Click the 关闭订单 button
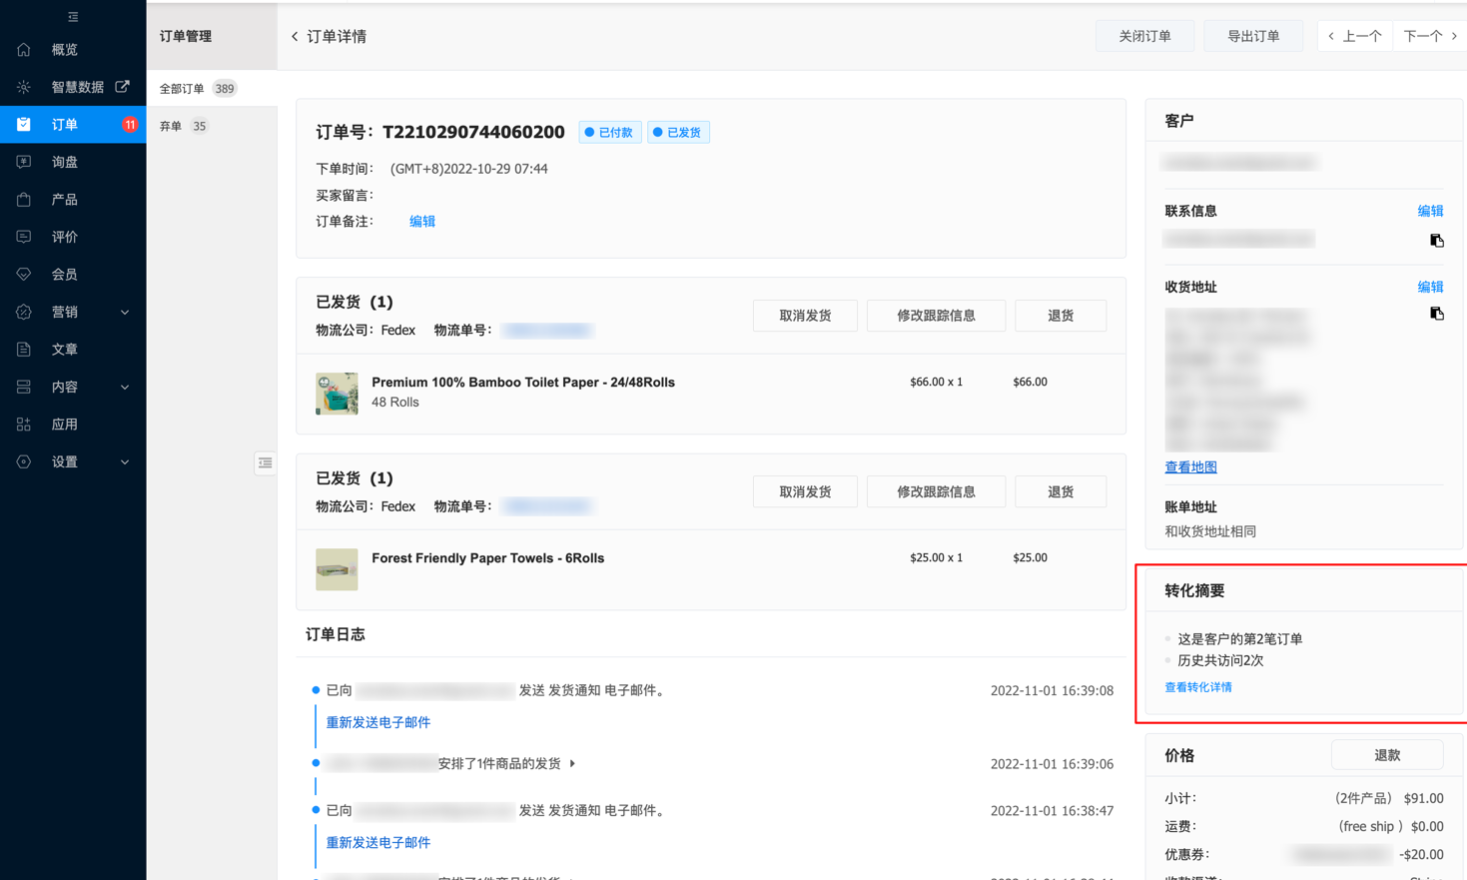 tap(1144, 36)
